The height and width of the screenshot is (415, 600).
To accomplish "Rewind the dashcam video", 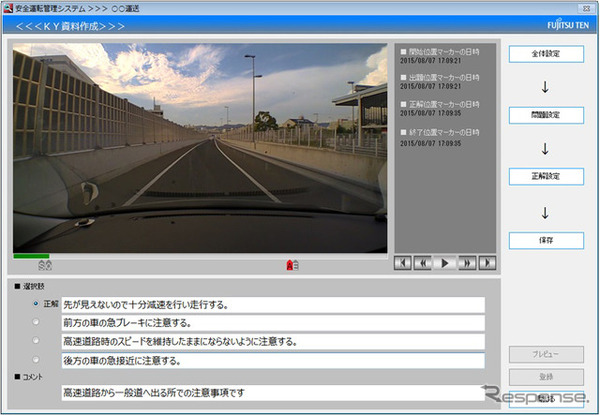I will pos(423,263).
